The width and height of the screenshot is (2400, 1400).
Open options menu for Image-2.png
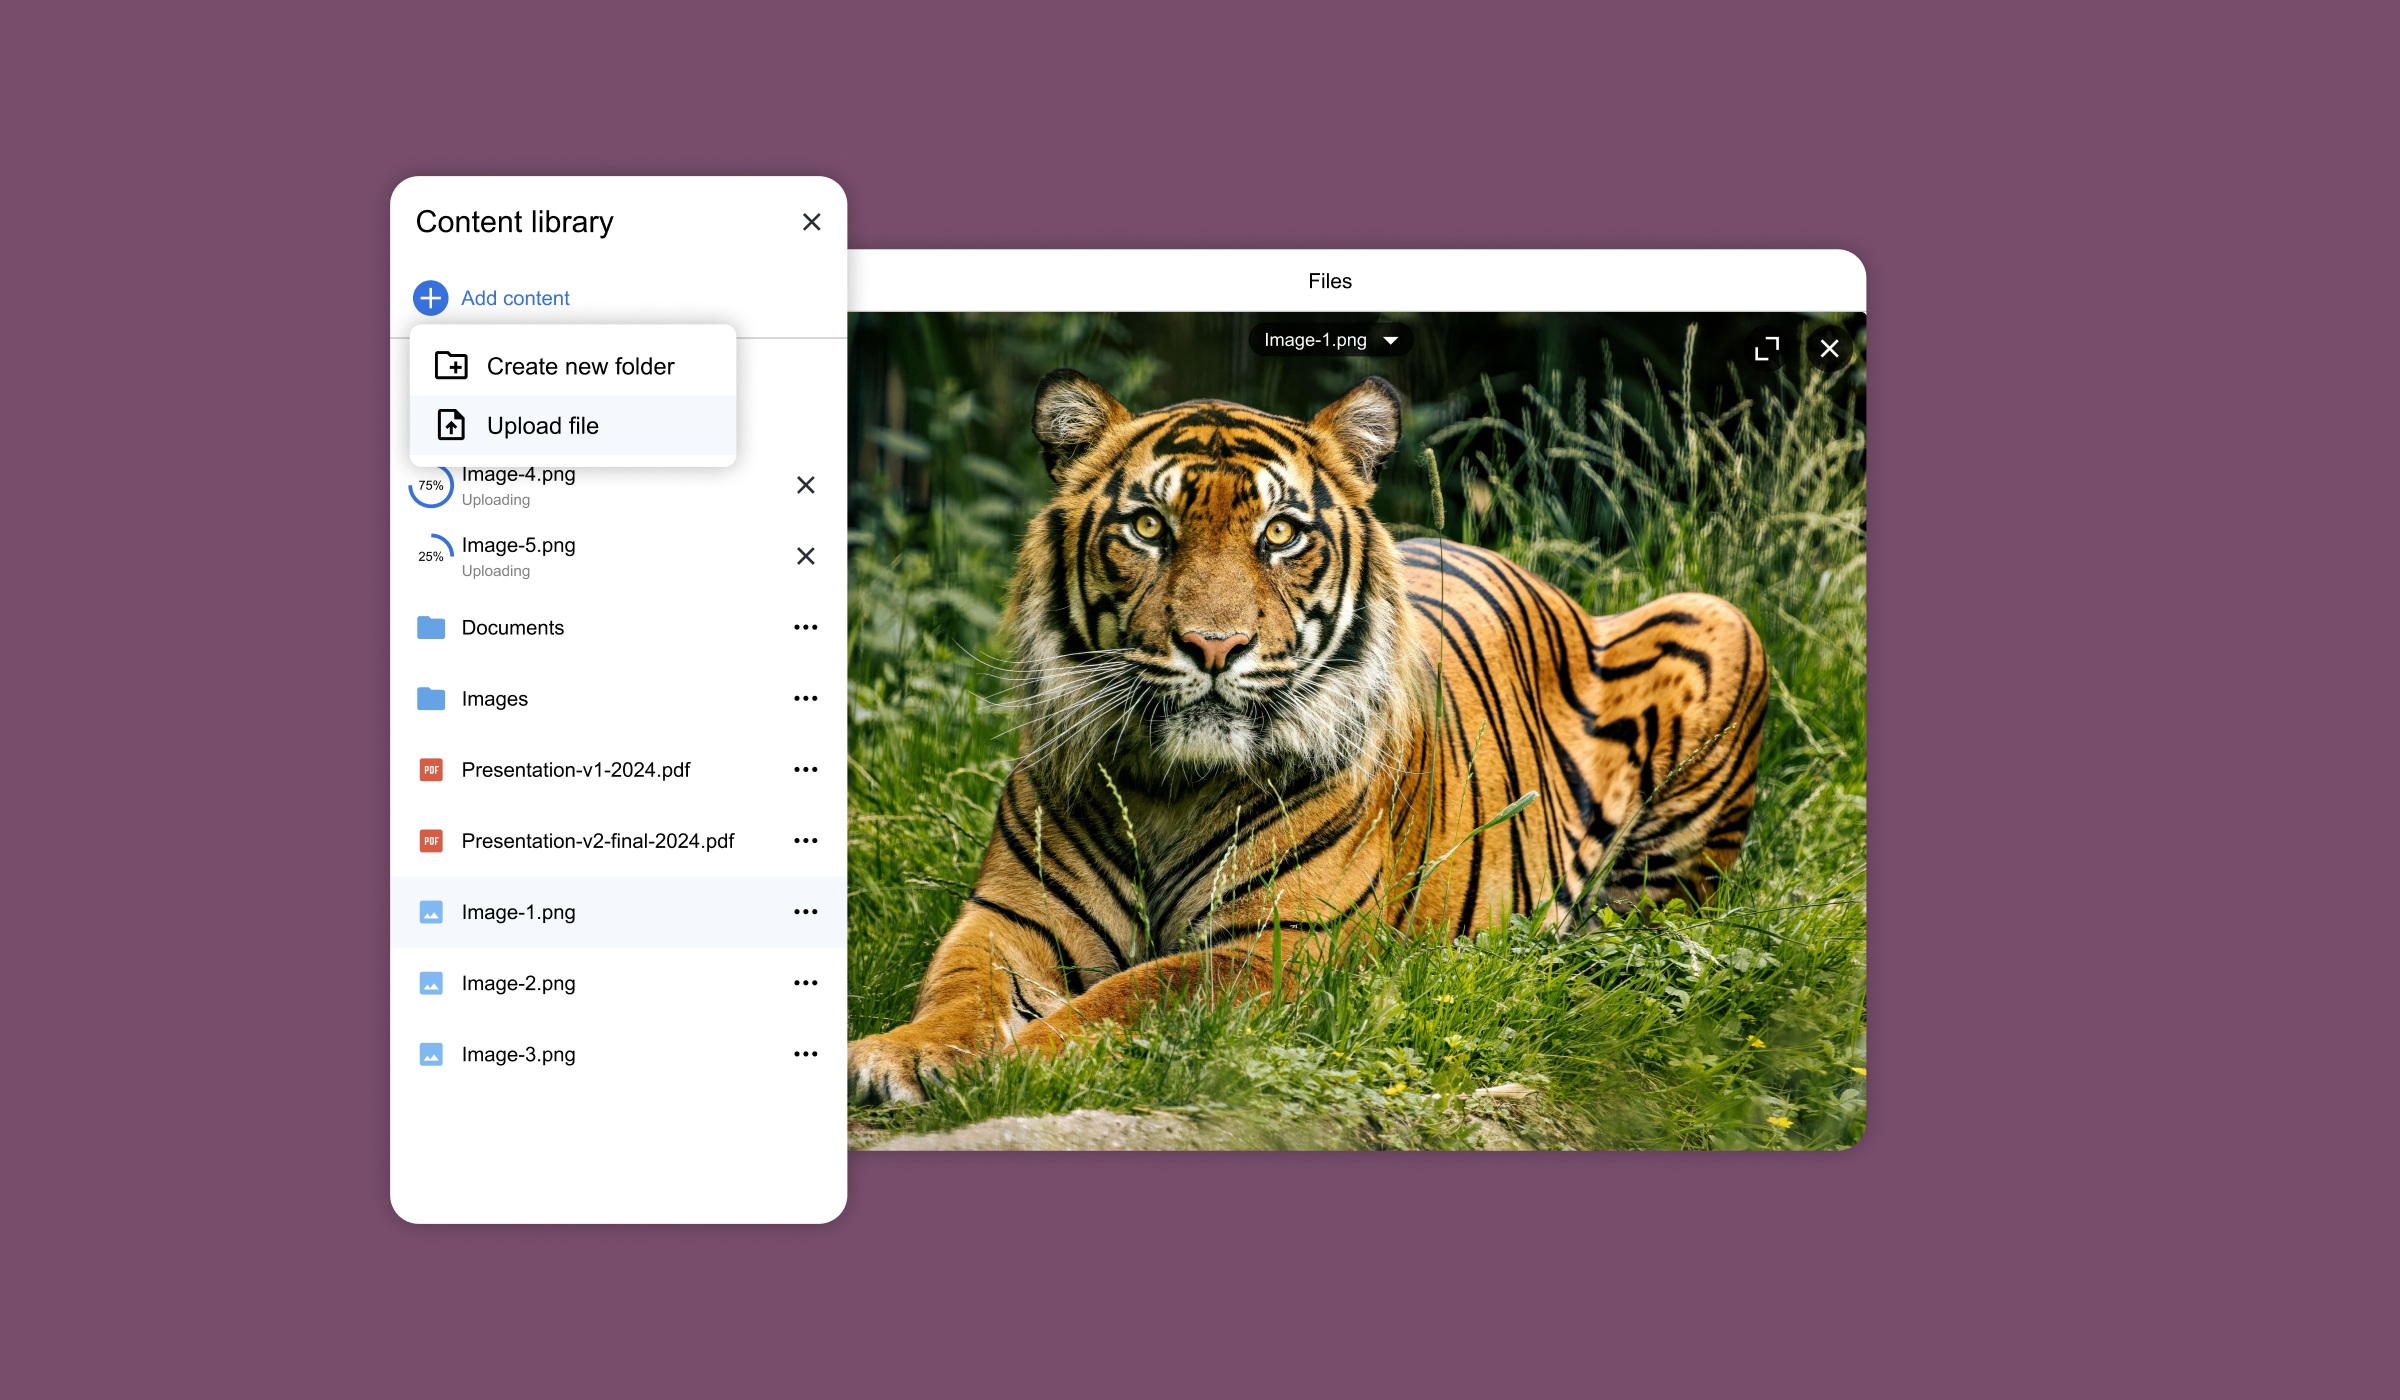(x=805, y=983)
